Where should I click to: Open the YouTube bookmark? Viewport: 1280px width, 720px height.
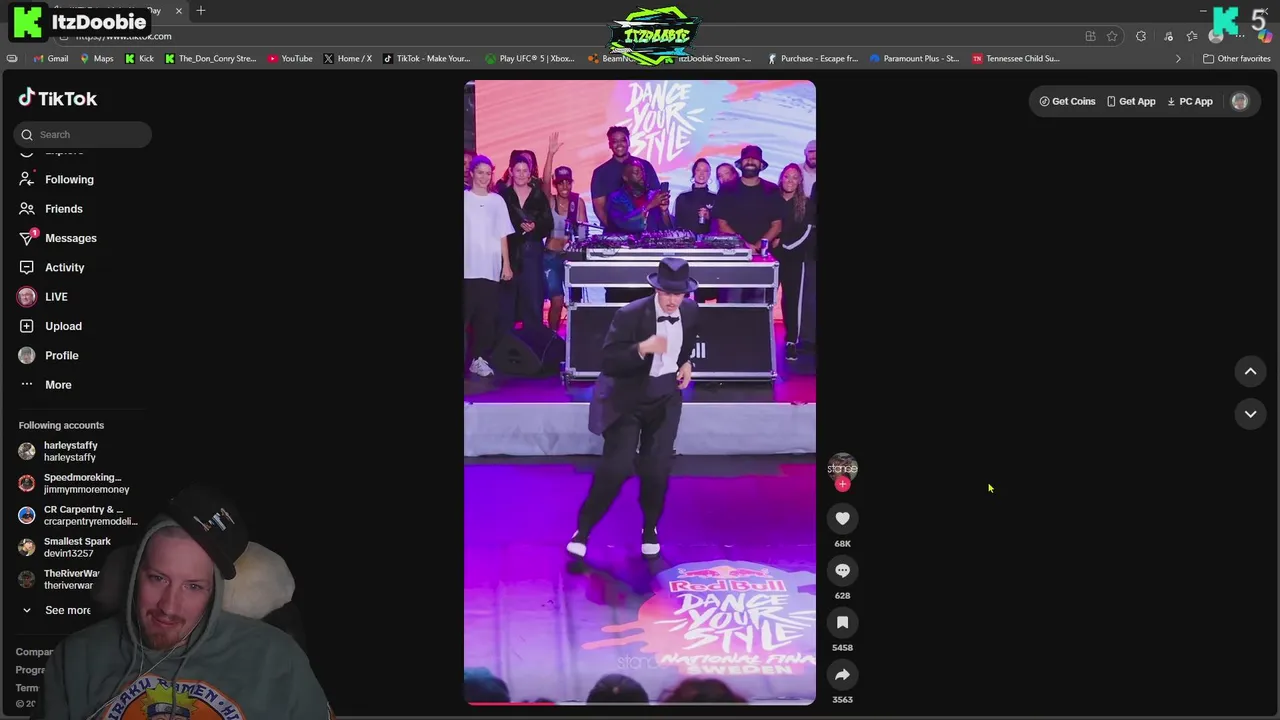click(x=290, y=58)
